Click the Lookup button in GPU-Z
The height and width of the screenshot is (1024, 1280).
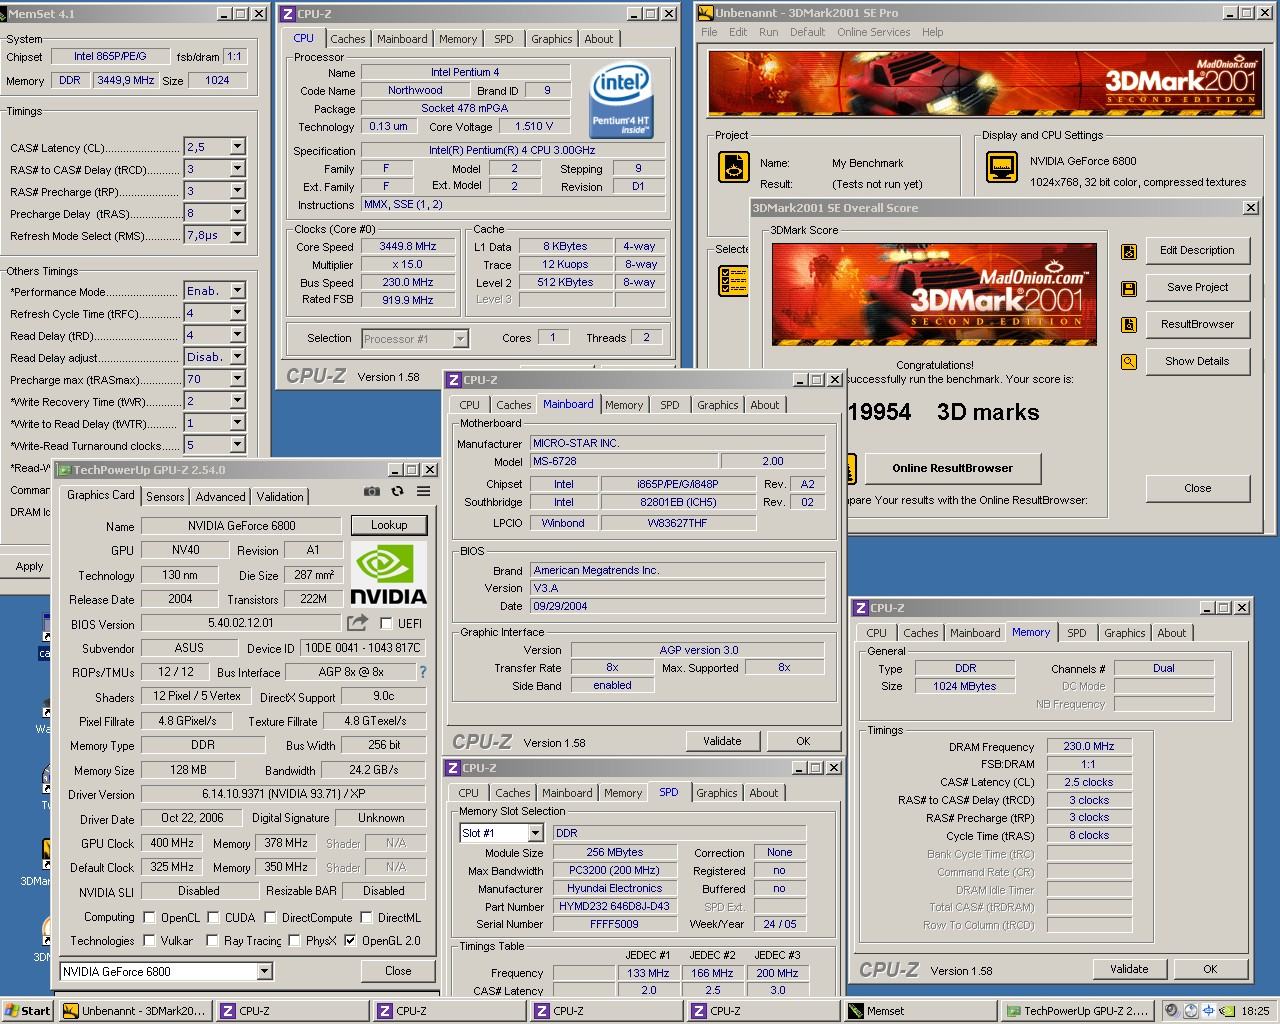(389, 525)
